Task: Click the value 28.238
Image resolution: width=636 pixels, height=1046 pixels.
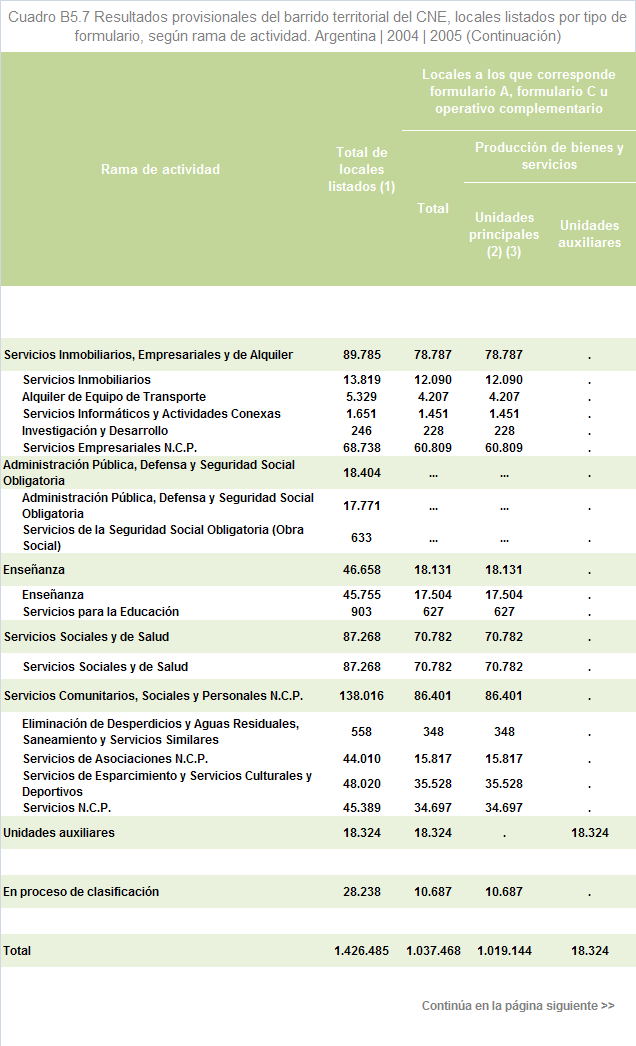Action: (362, 892)
